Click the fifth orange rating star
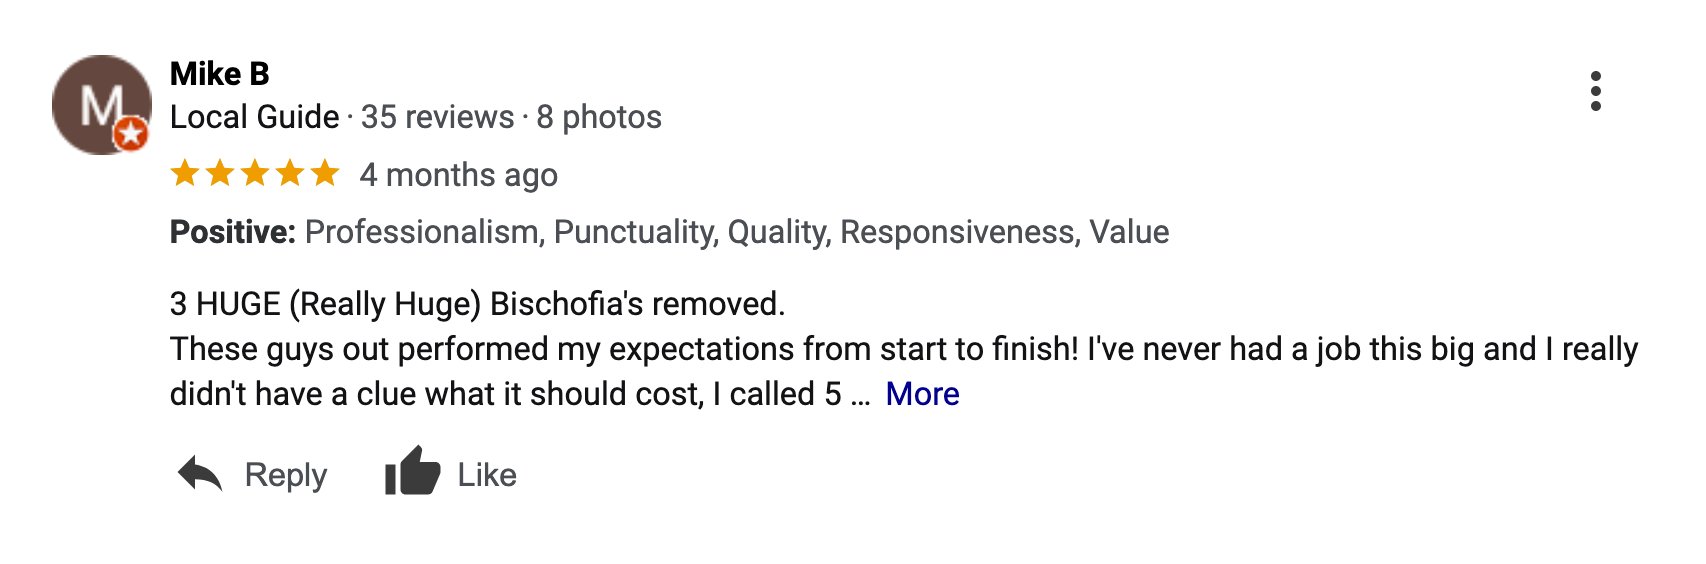This screenshot has width=1706, height=564. (x=325, y=174)
